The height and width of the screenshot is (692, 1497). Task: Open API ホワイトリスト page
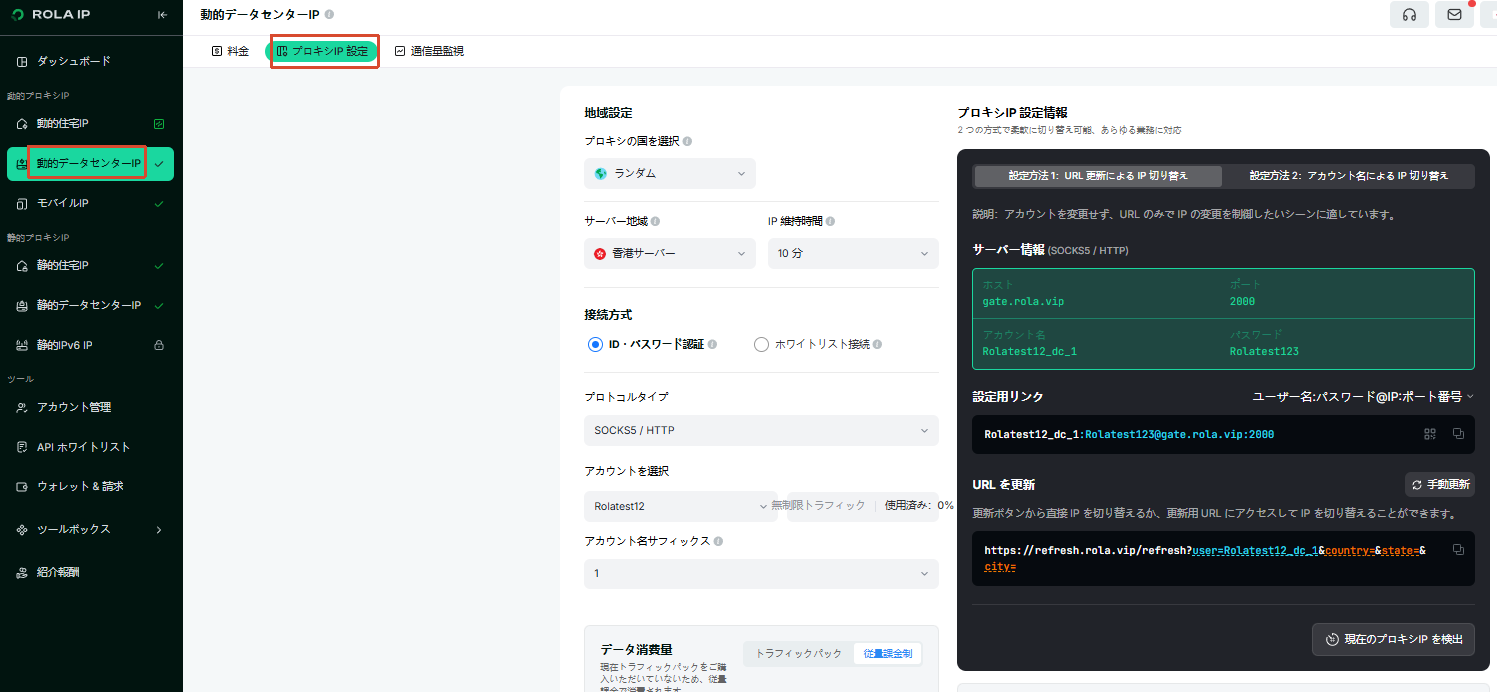pos(90,447)
